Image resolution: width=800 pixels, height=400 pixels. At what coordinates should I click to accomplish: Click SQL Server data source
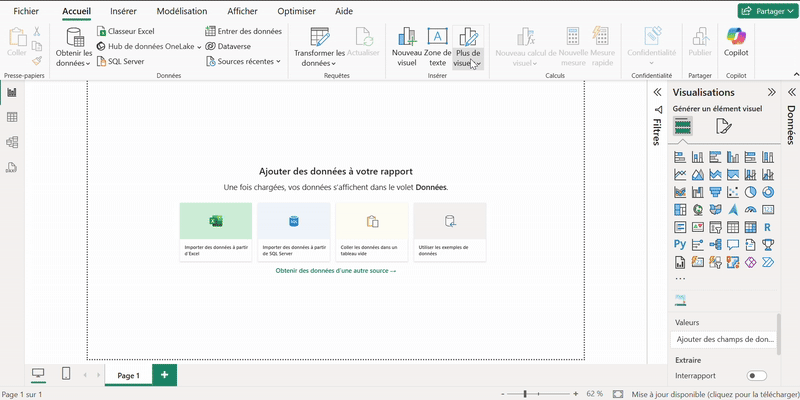(x=120, y=61)
